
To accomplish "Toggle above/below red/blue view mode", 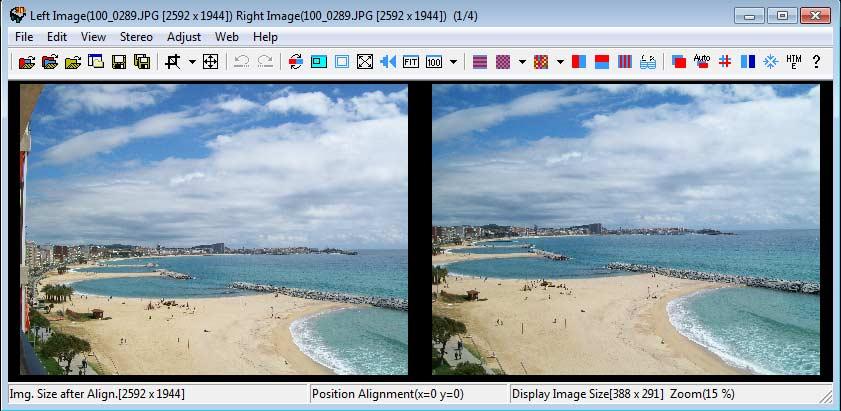I will pos(602,62).
